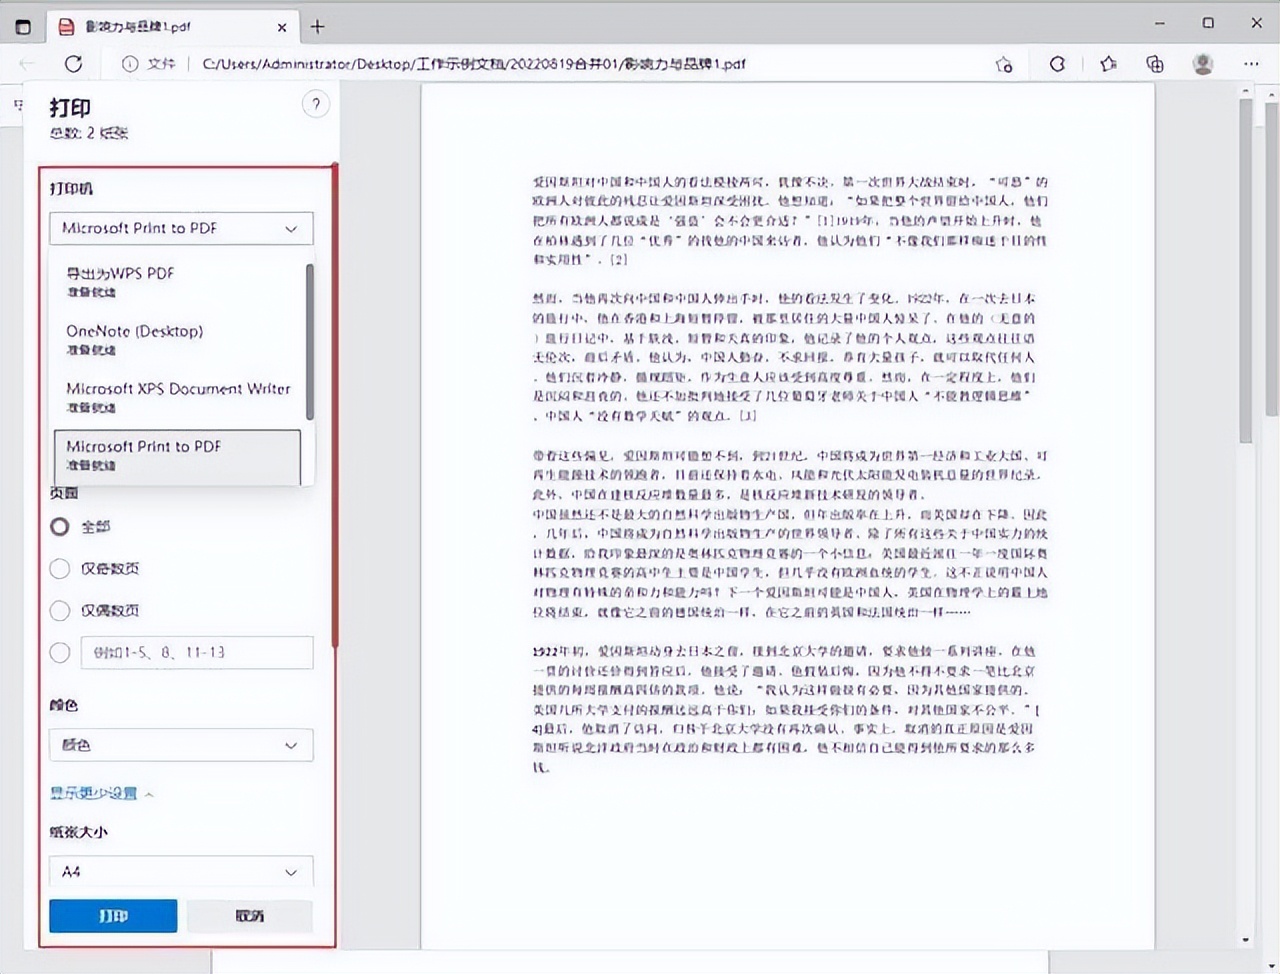This screenshot has height=974, width=1280.
Task: Open the A4 纸张大小 dropdown
Action: (x=180, y=871)
